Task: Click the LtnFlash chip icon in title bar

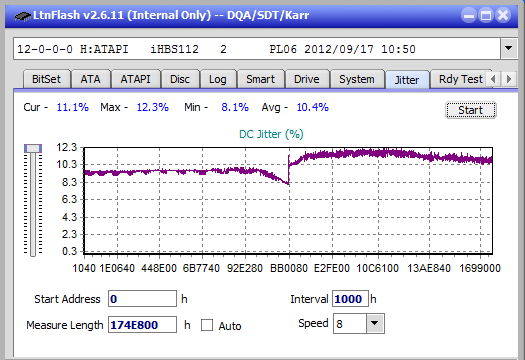Action: pyautogui.click(x=23, y=16)
